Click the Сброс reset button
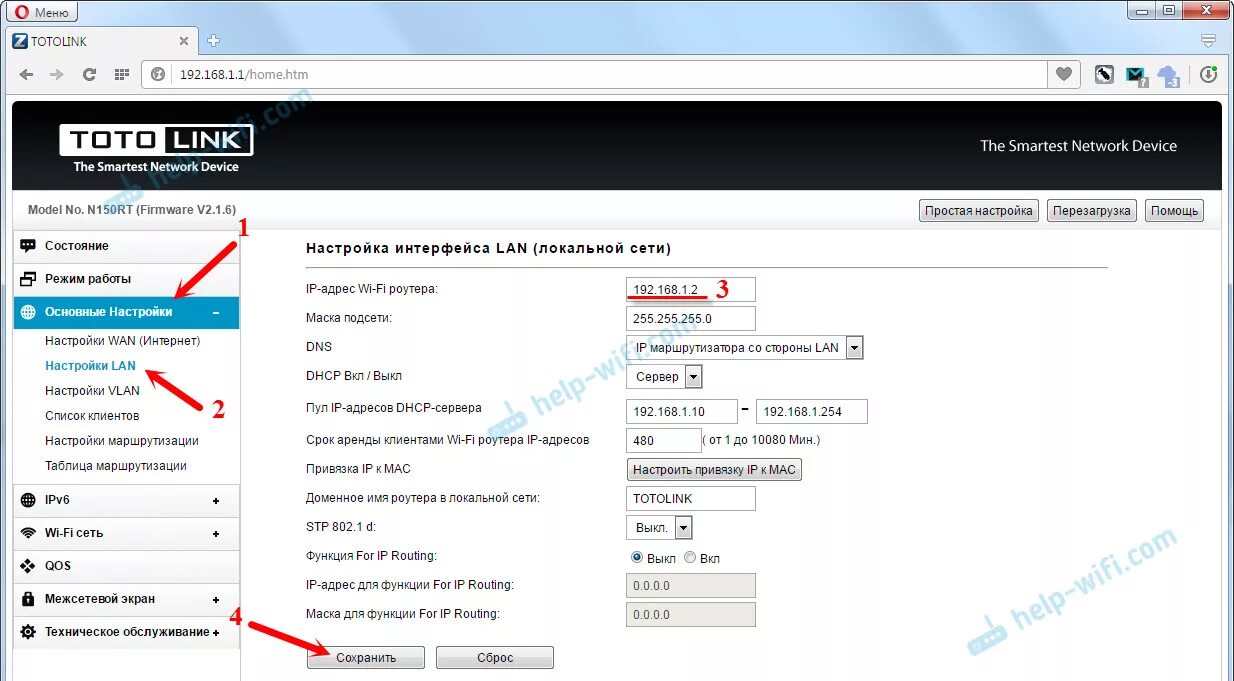1234x681 pixels. 495,658
